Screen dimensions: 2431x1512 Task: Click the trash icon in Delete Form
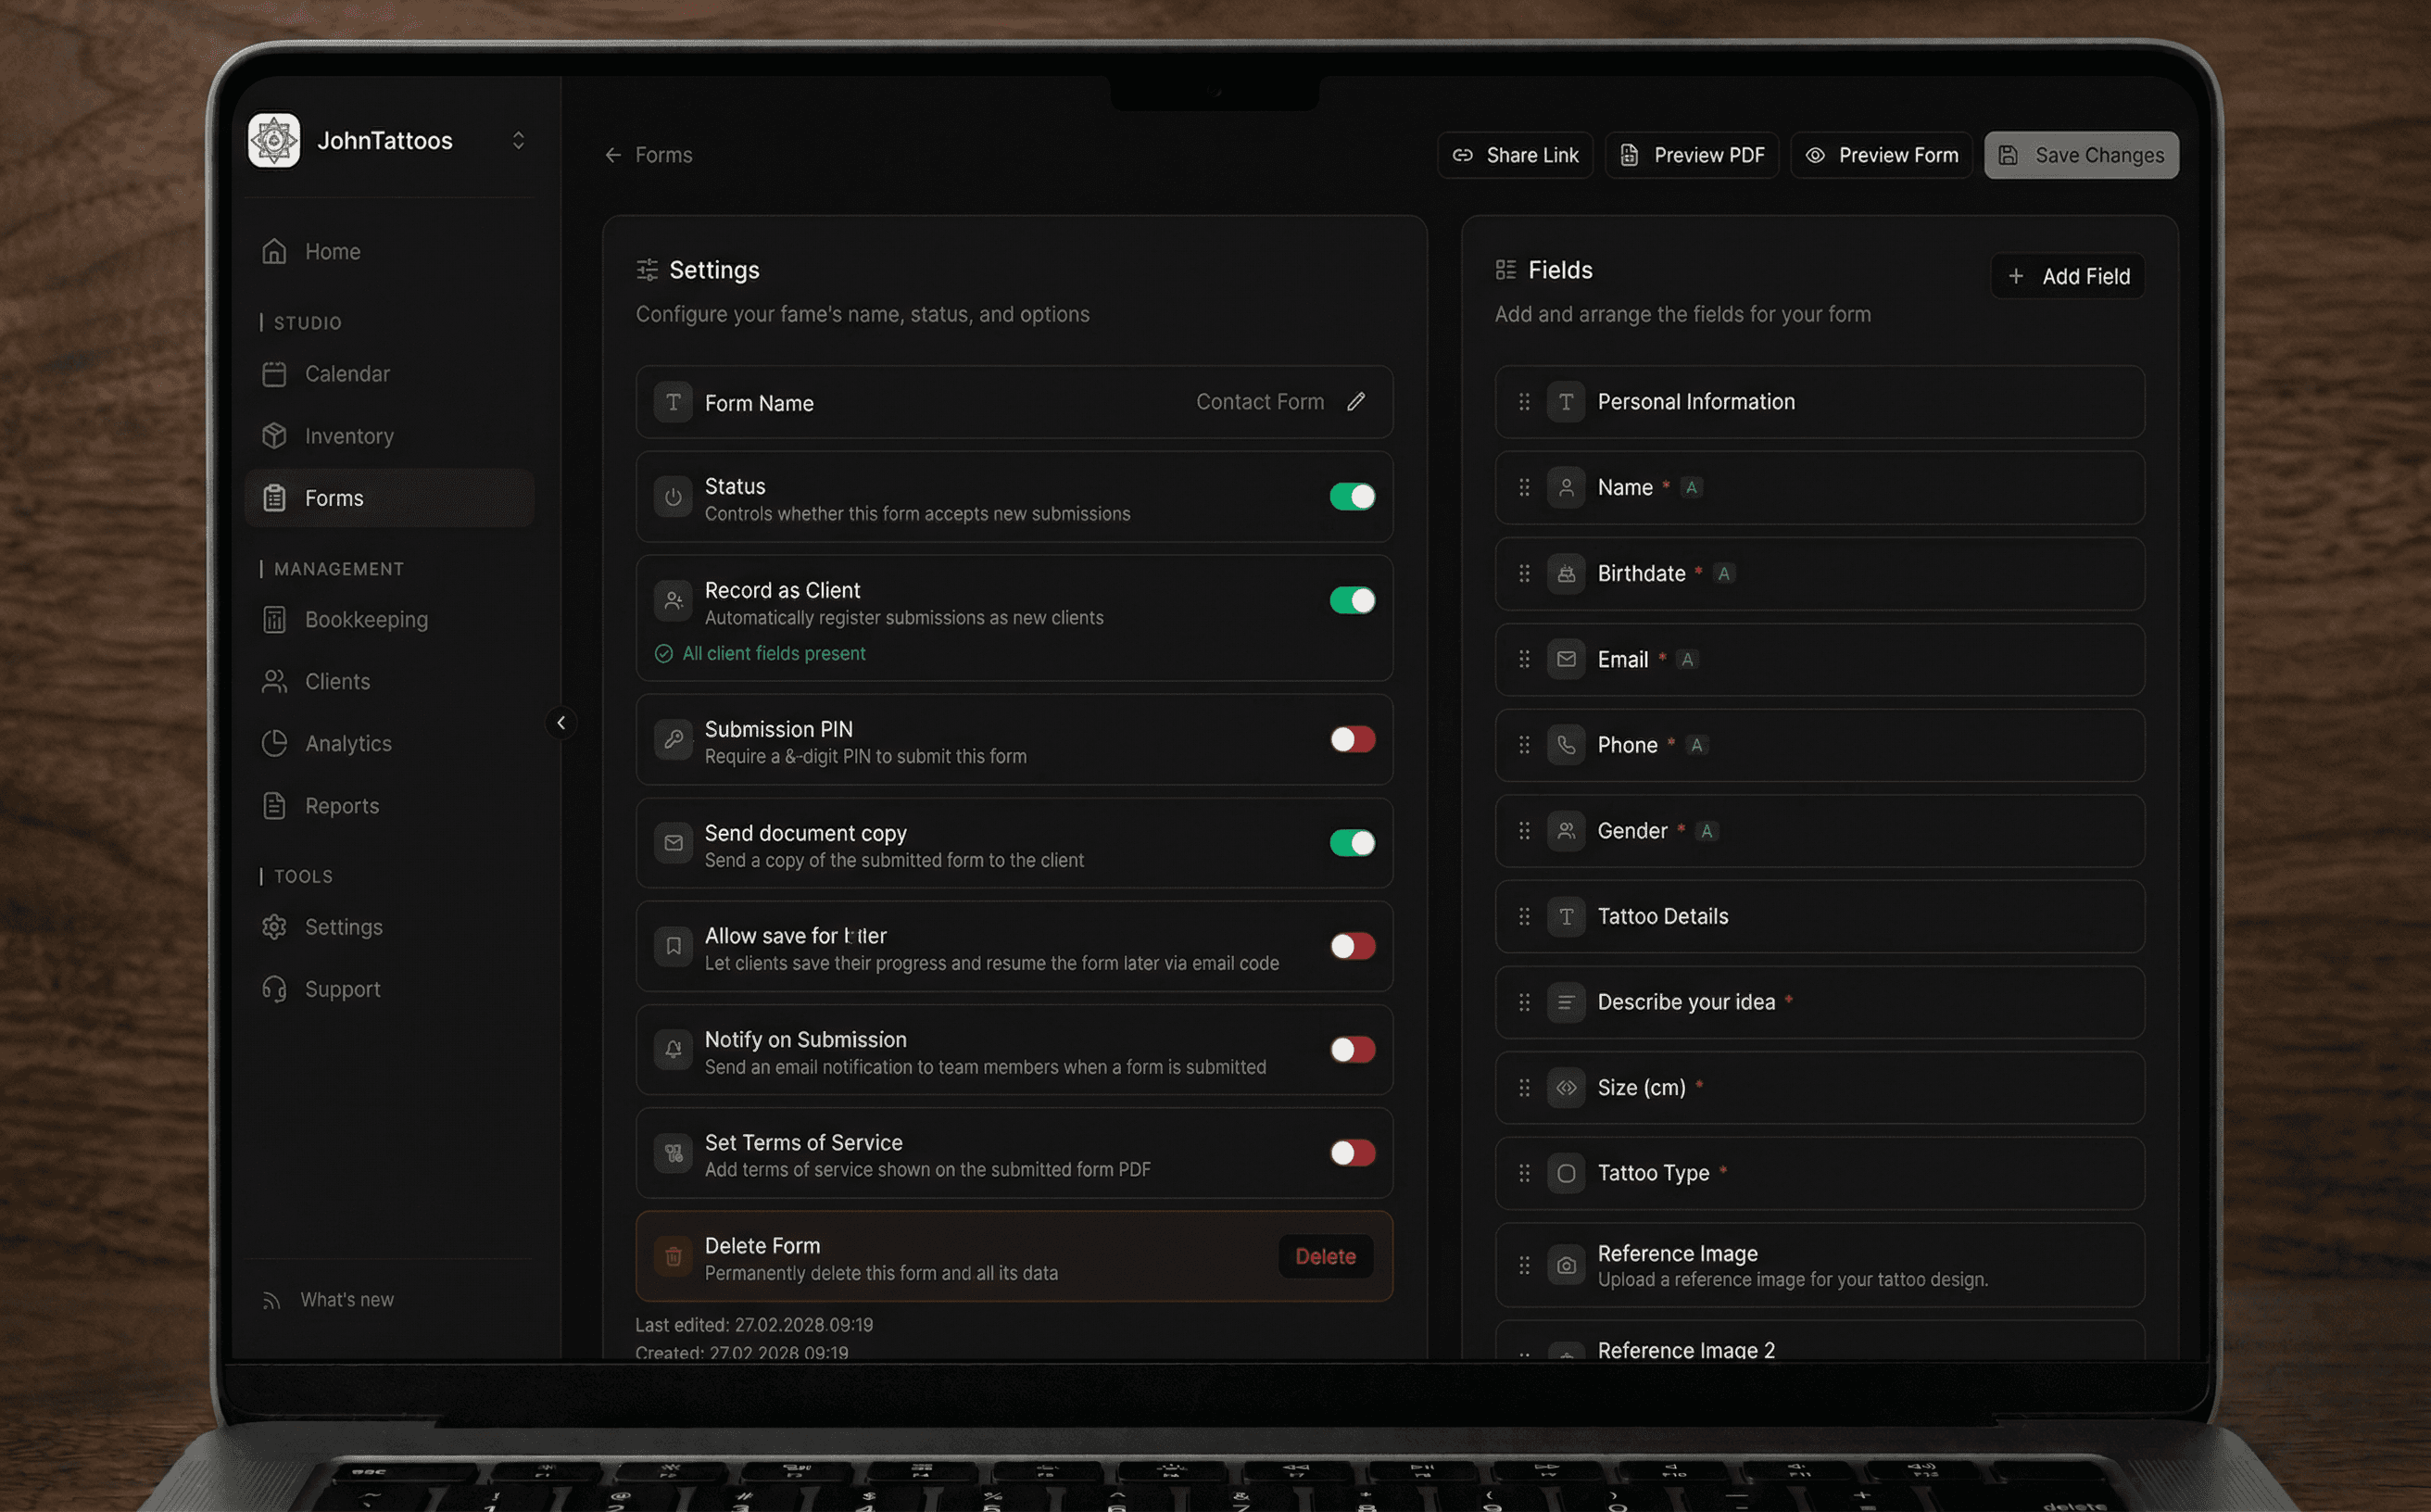(673, 1257)
